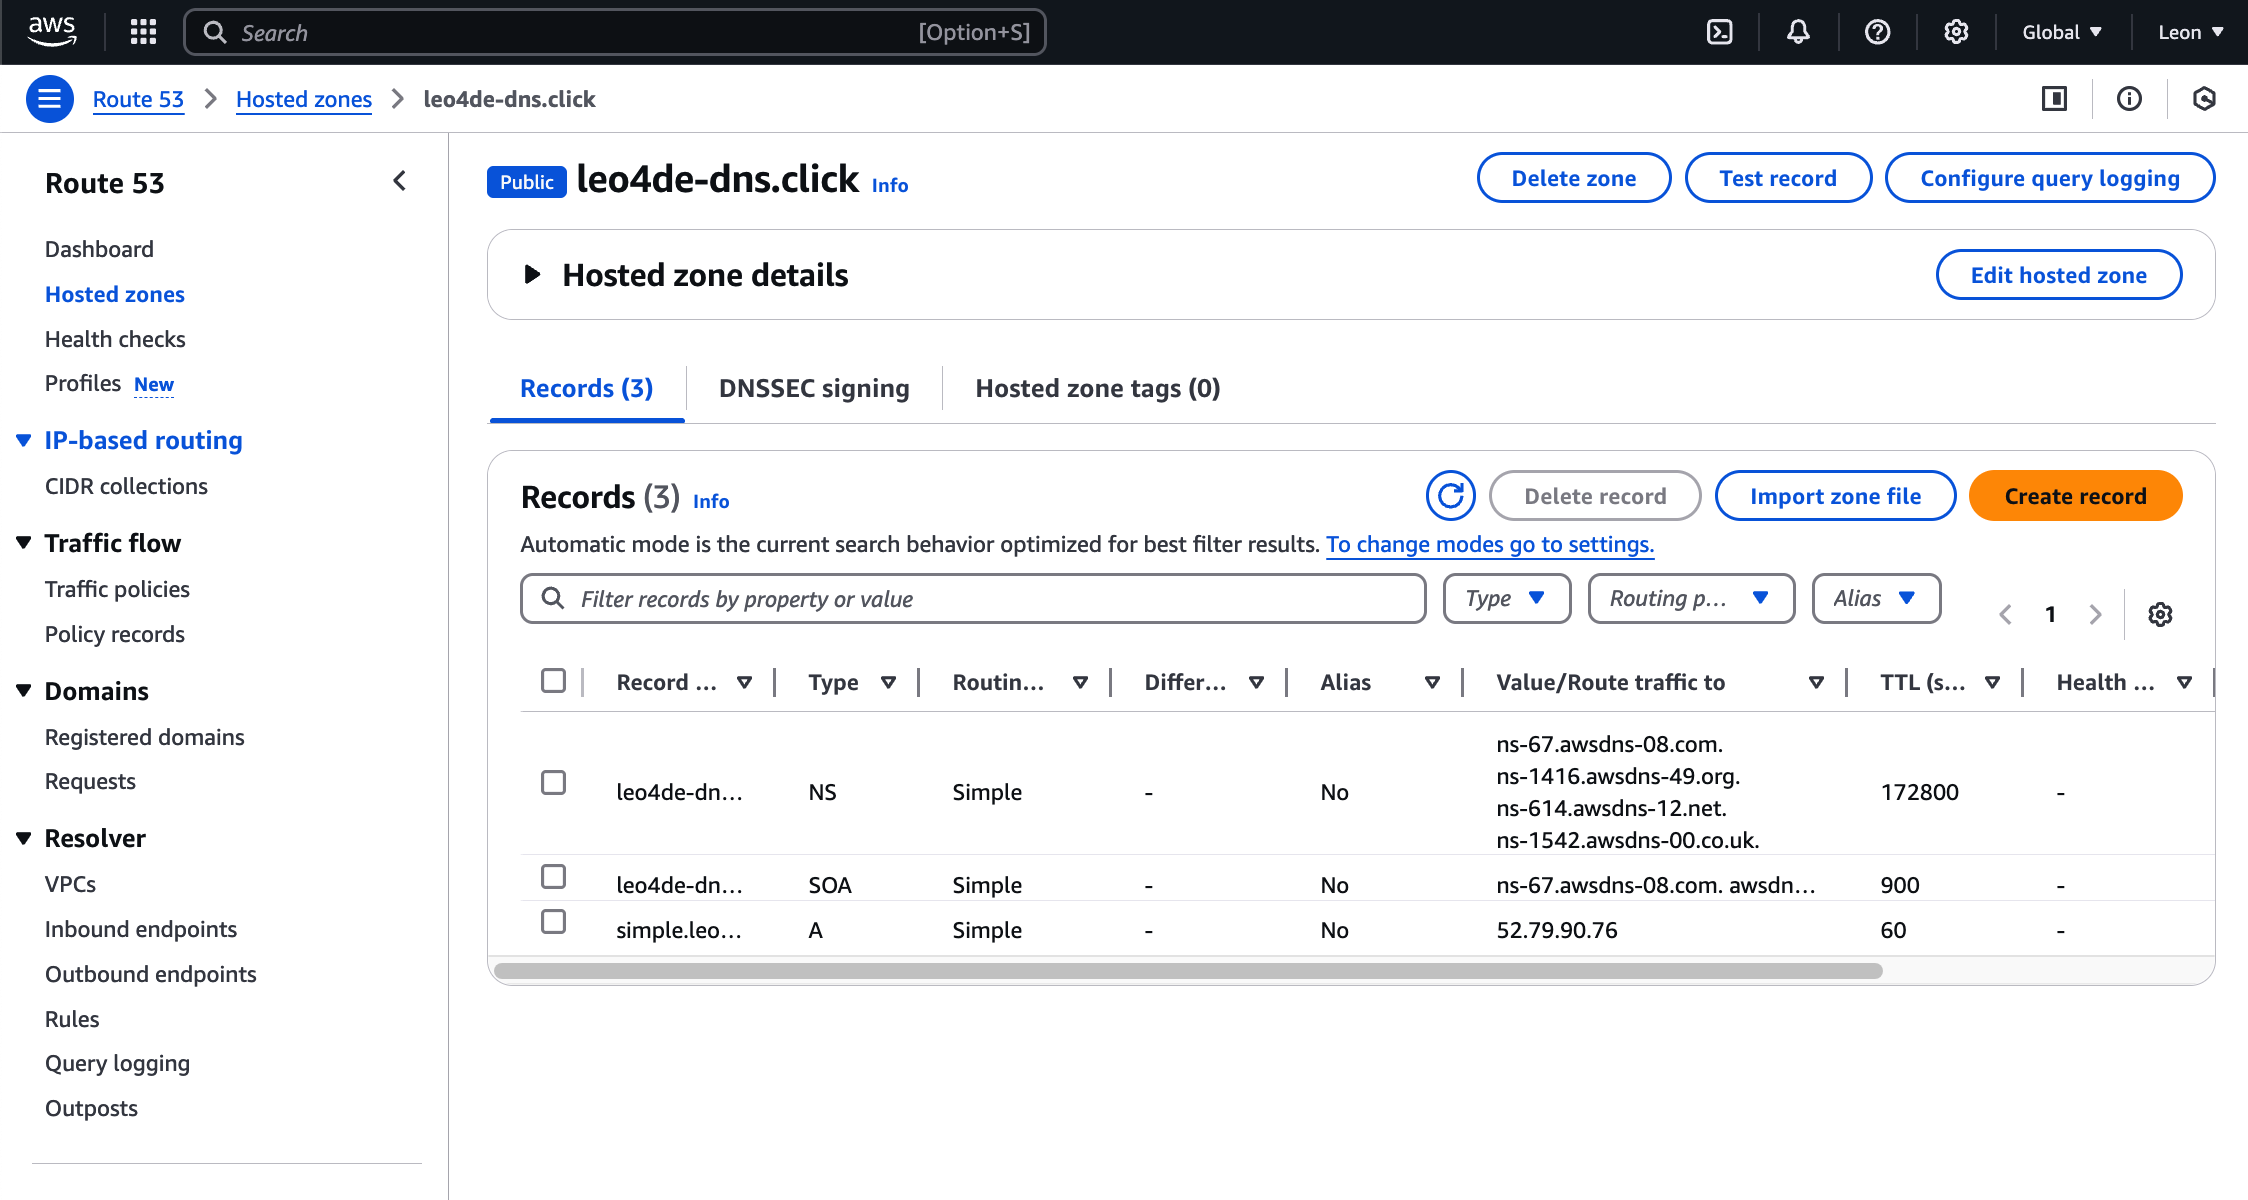
Task: Collapse the Route 53 side navigation
Action: 399,181
